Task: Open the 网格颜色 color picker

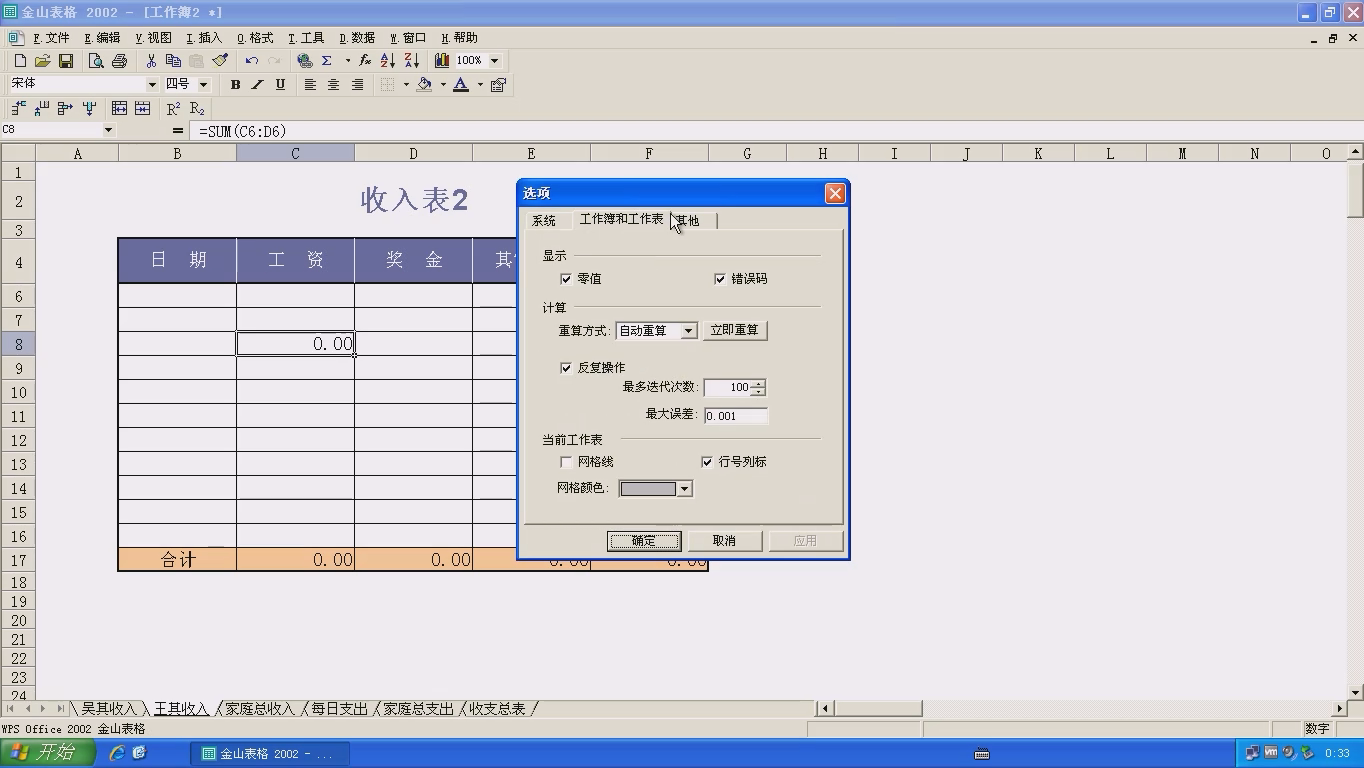Action: click(656, 489)
